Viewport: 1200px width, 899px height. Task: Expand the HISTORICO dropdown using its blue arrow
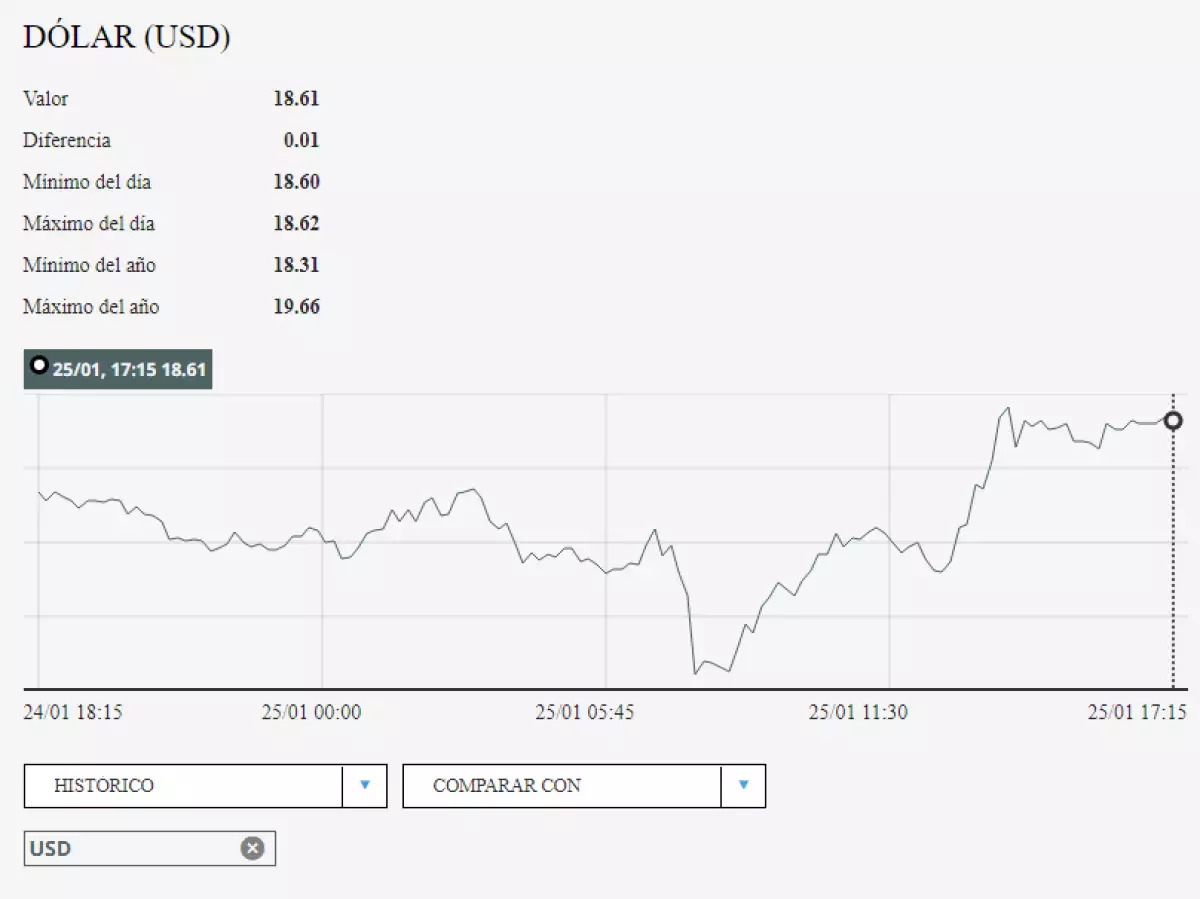365,785
